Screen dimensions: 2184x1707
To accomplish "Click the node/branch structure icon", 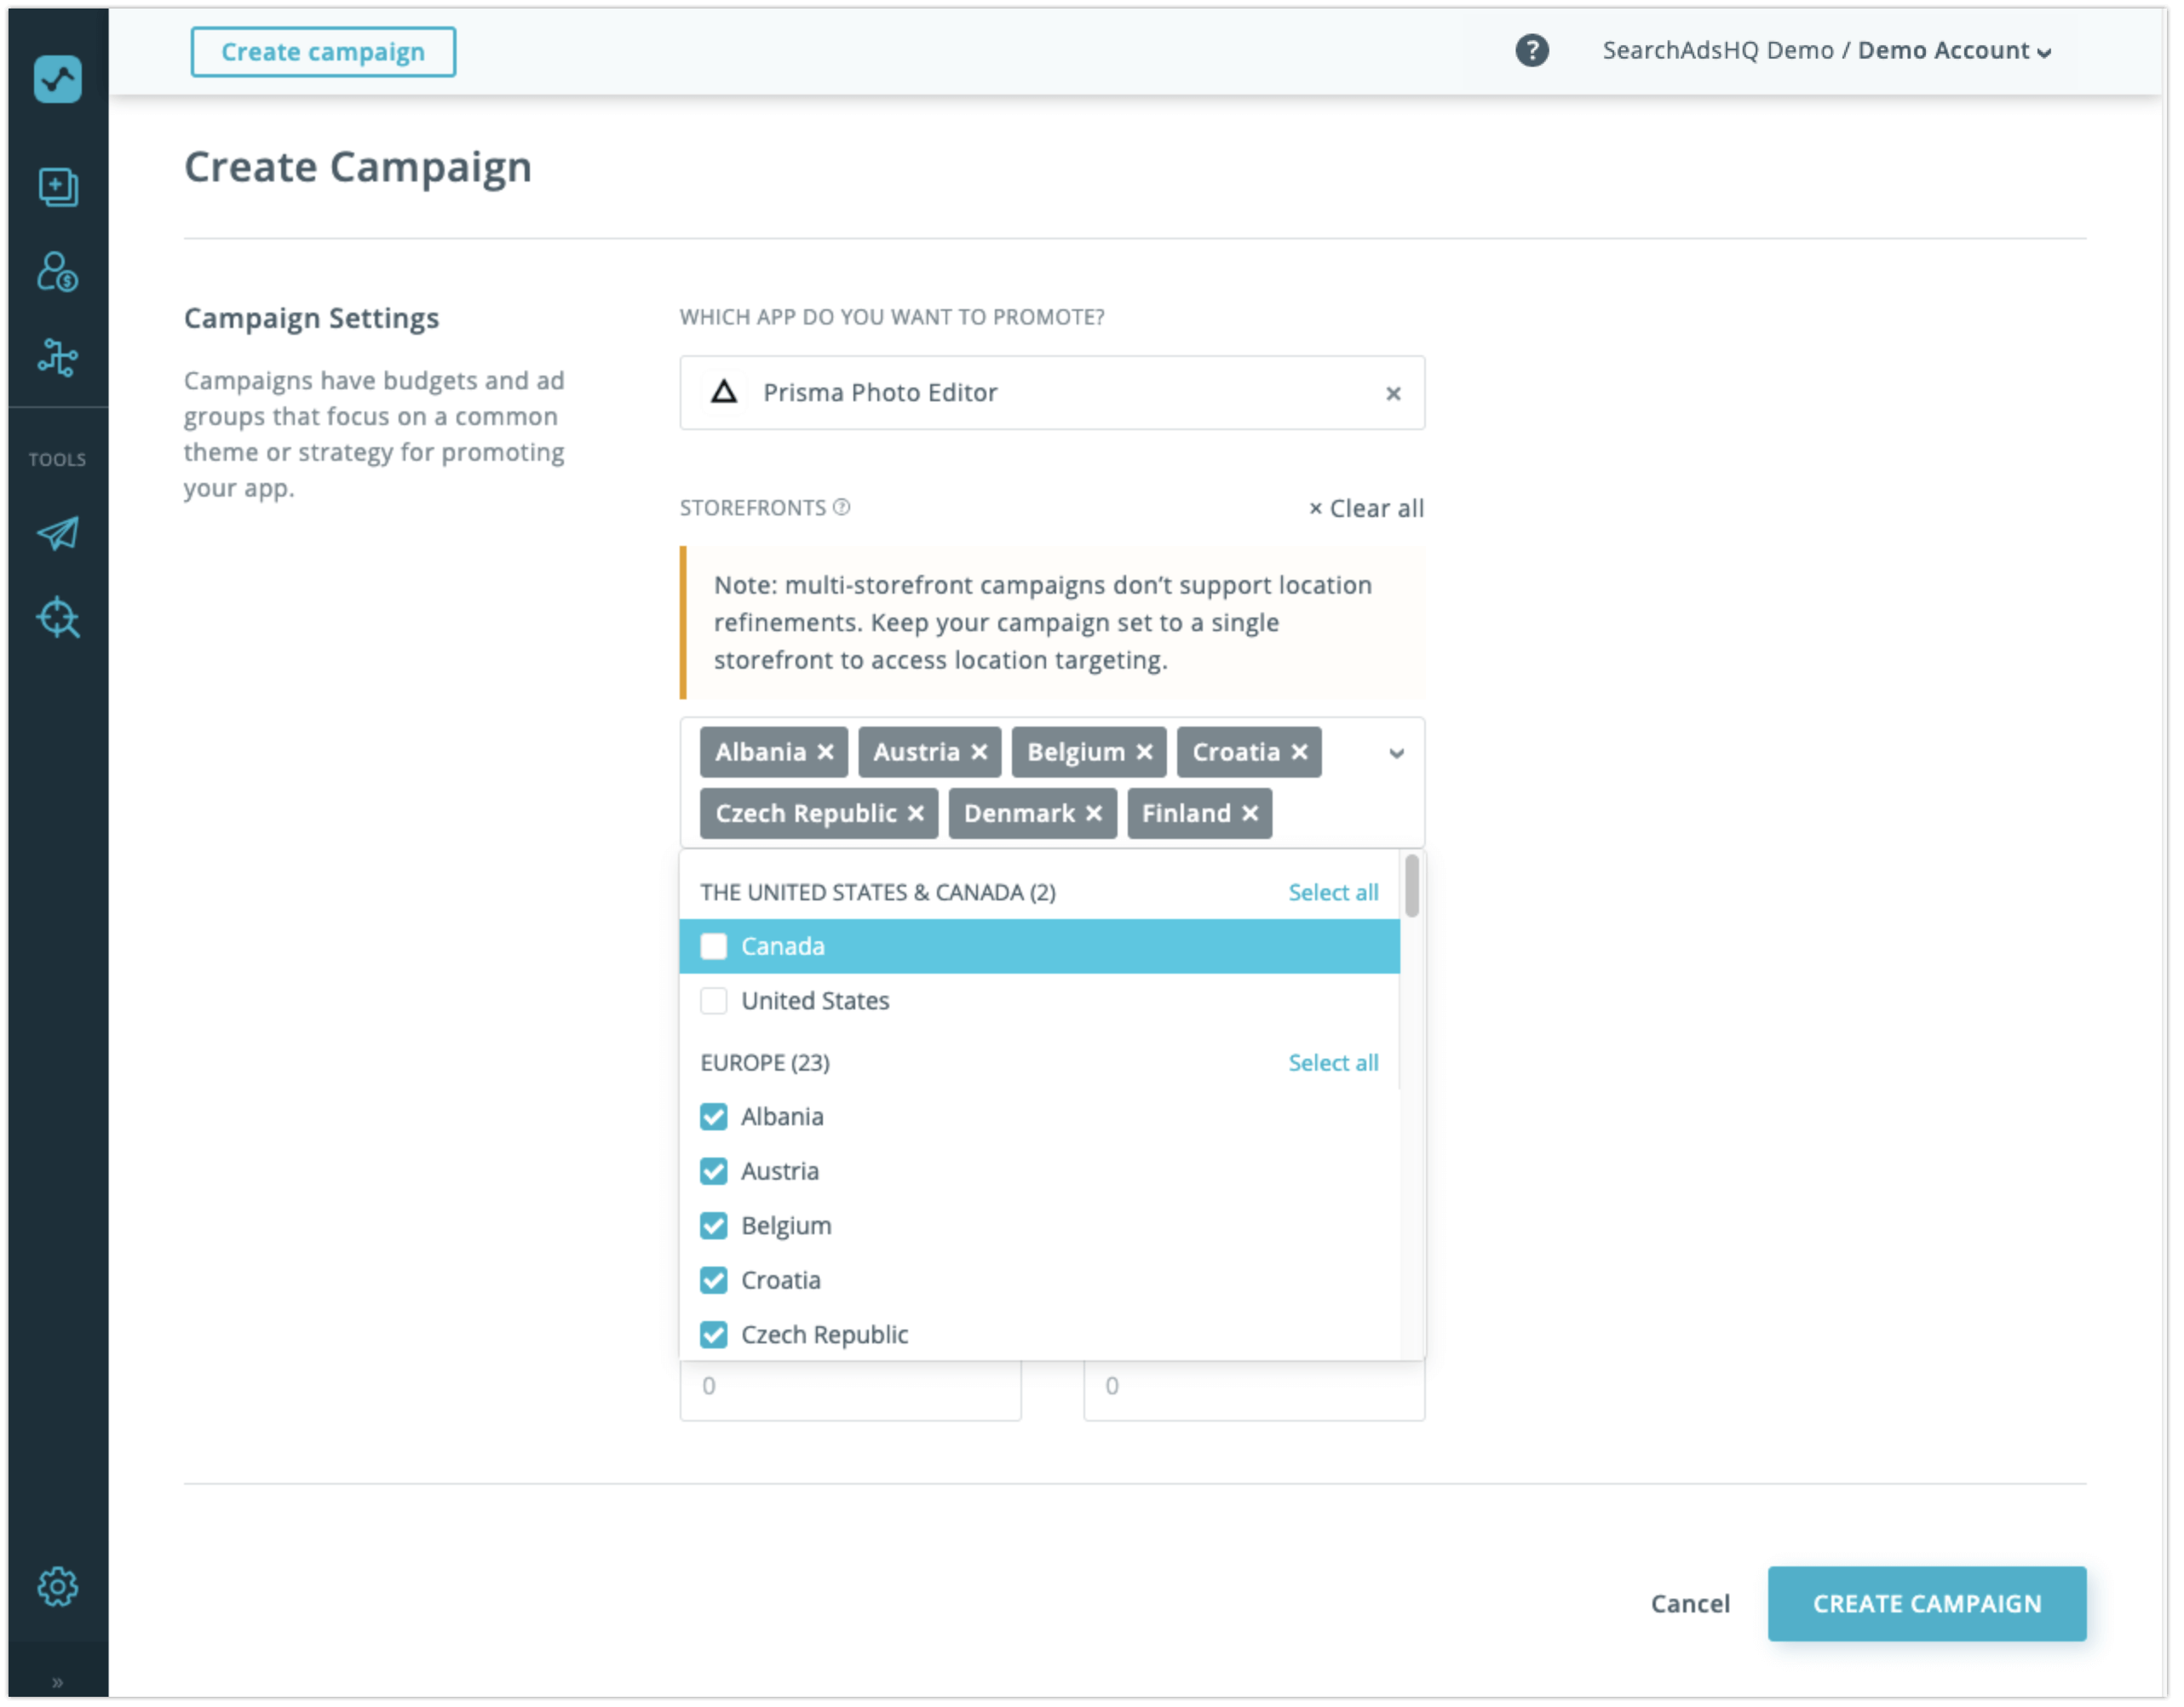I will coord(59,354).
